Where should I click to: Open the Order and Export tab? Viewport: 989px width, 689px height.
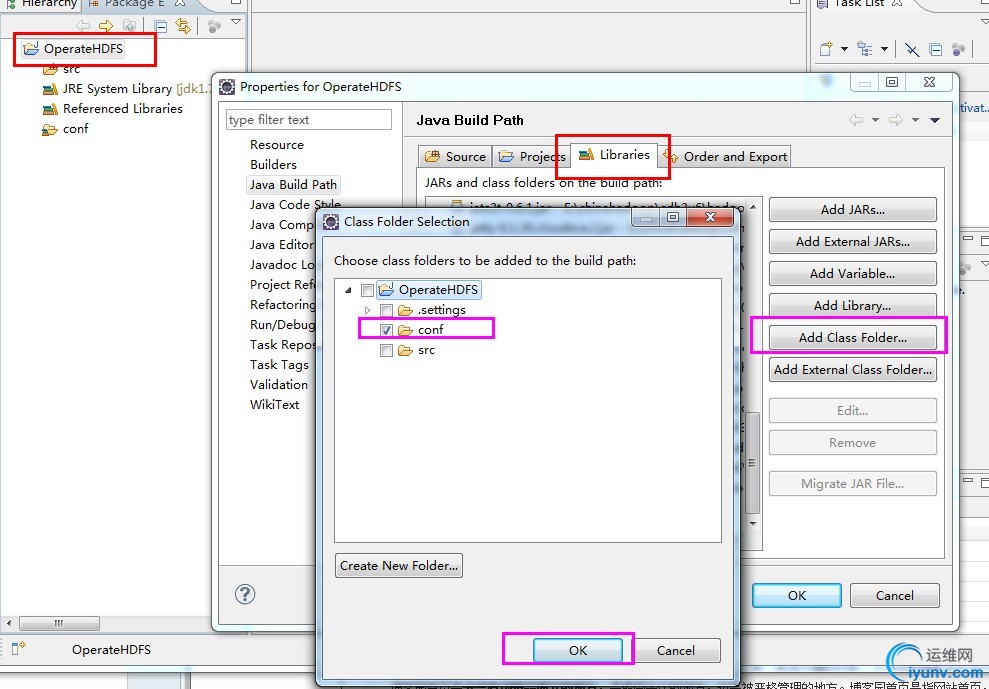725,156
